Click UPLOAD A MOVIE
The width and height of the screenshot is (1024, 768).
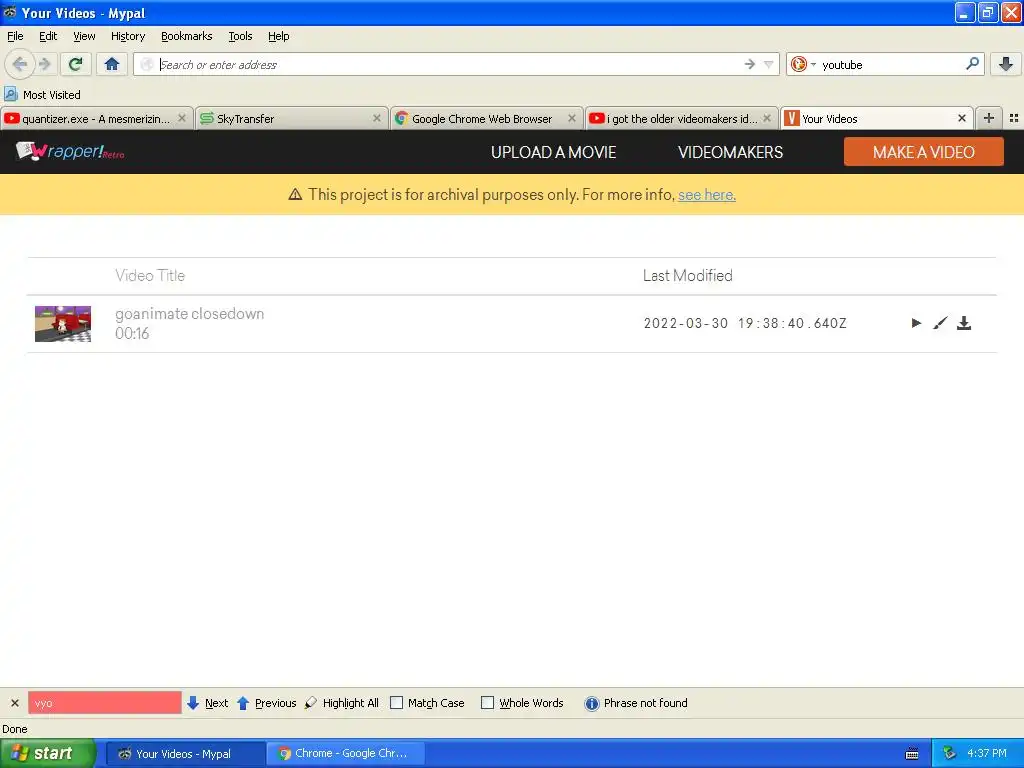(553, 152)
